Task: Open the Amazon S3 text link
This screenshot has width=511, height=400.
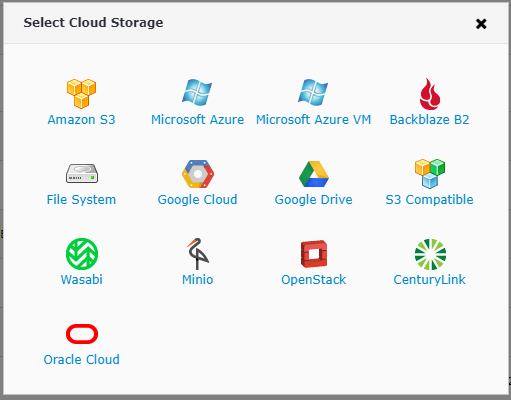Action: point(81,119)
